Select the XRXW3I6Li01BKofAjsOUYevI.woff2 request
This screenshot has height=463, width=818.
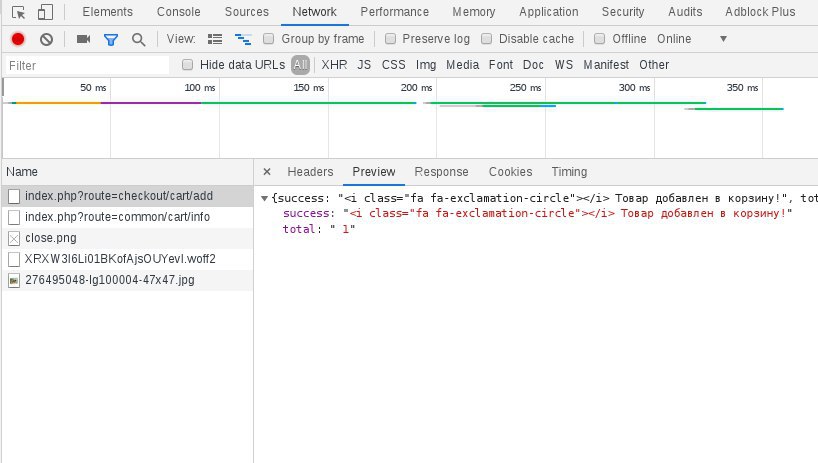127,259
